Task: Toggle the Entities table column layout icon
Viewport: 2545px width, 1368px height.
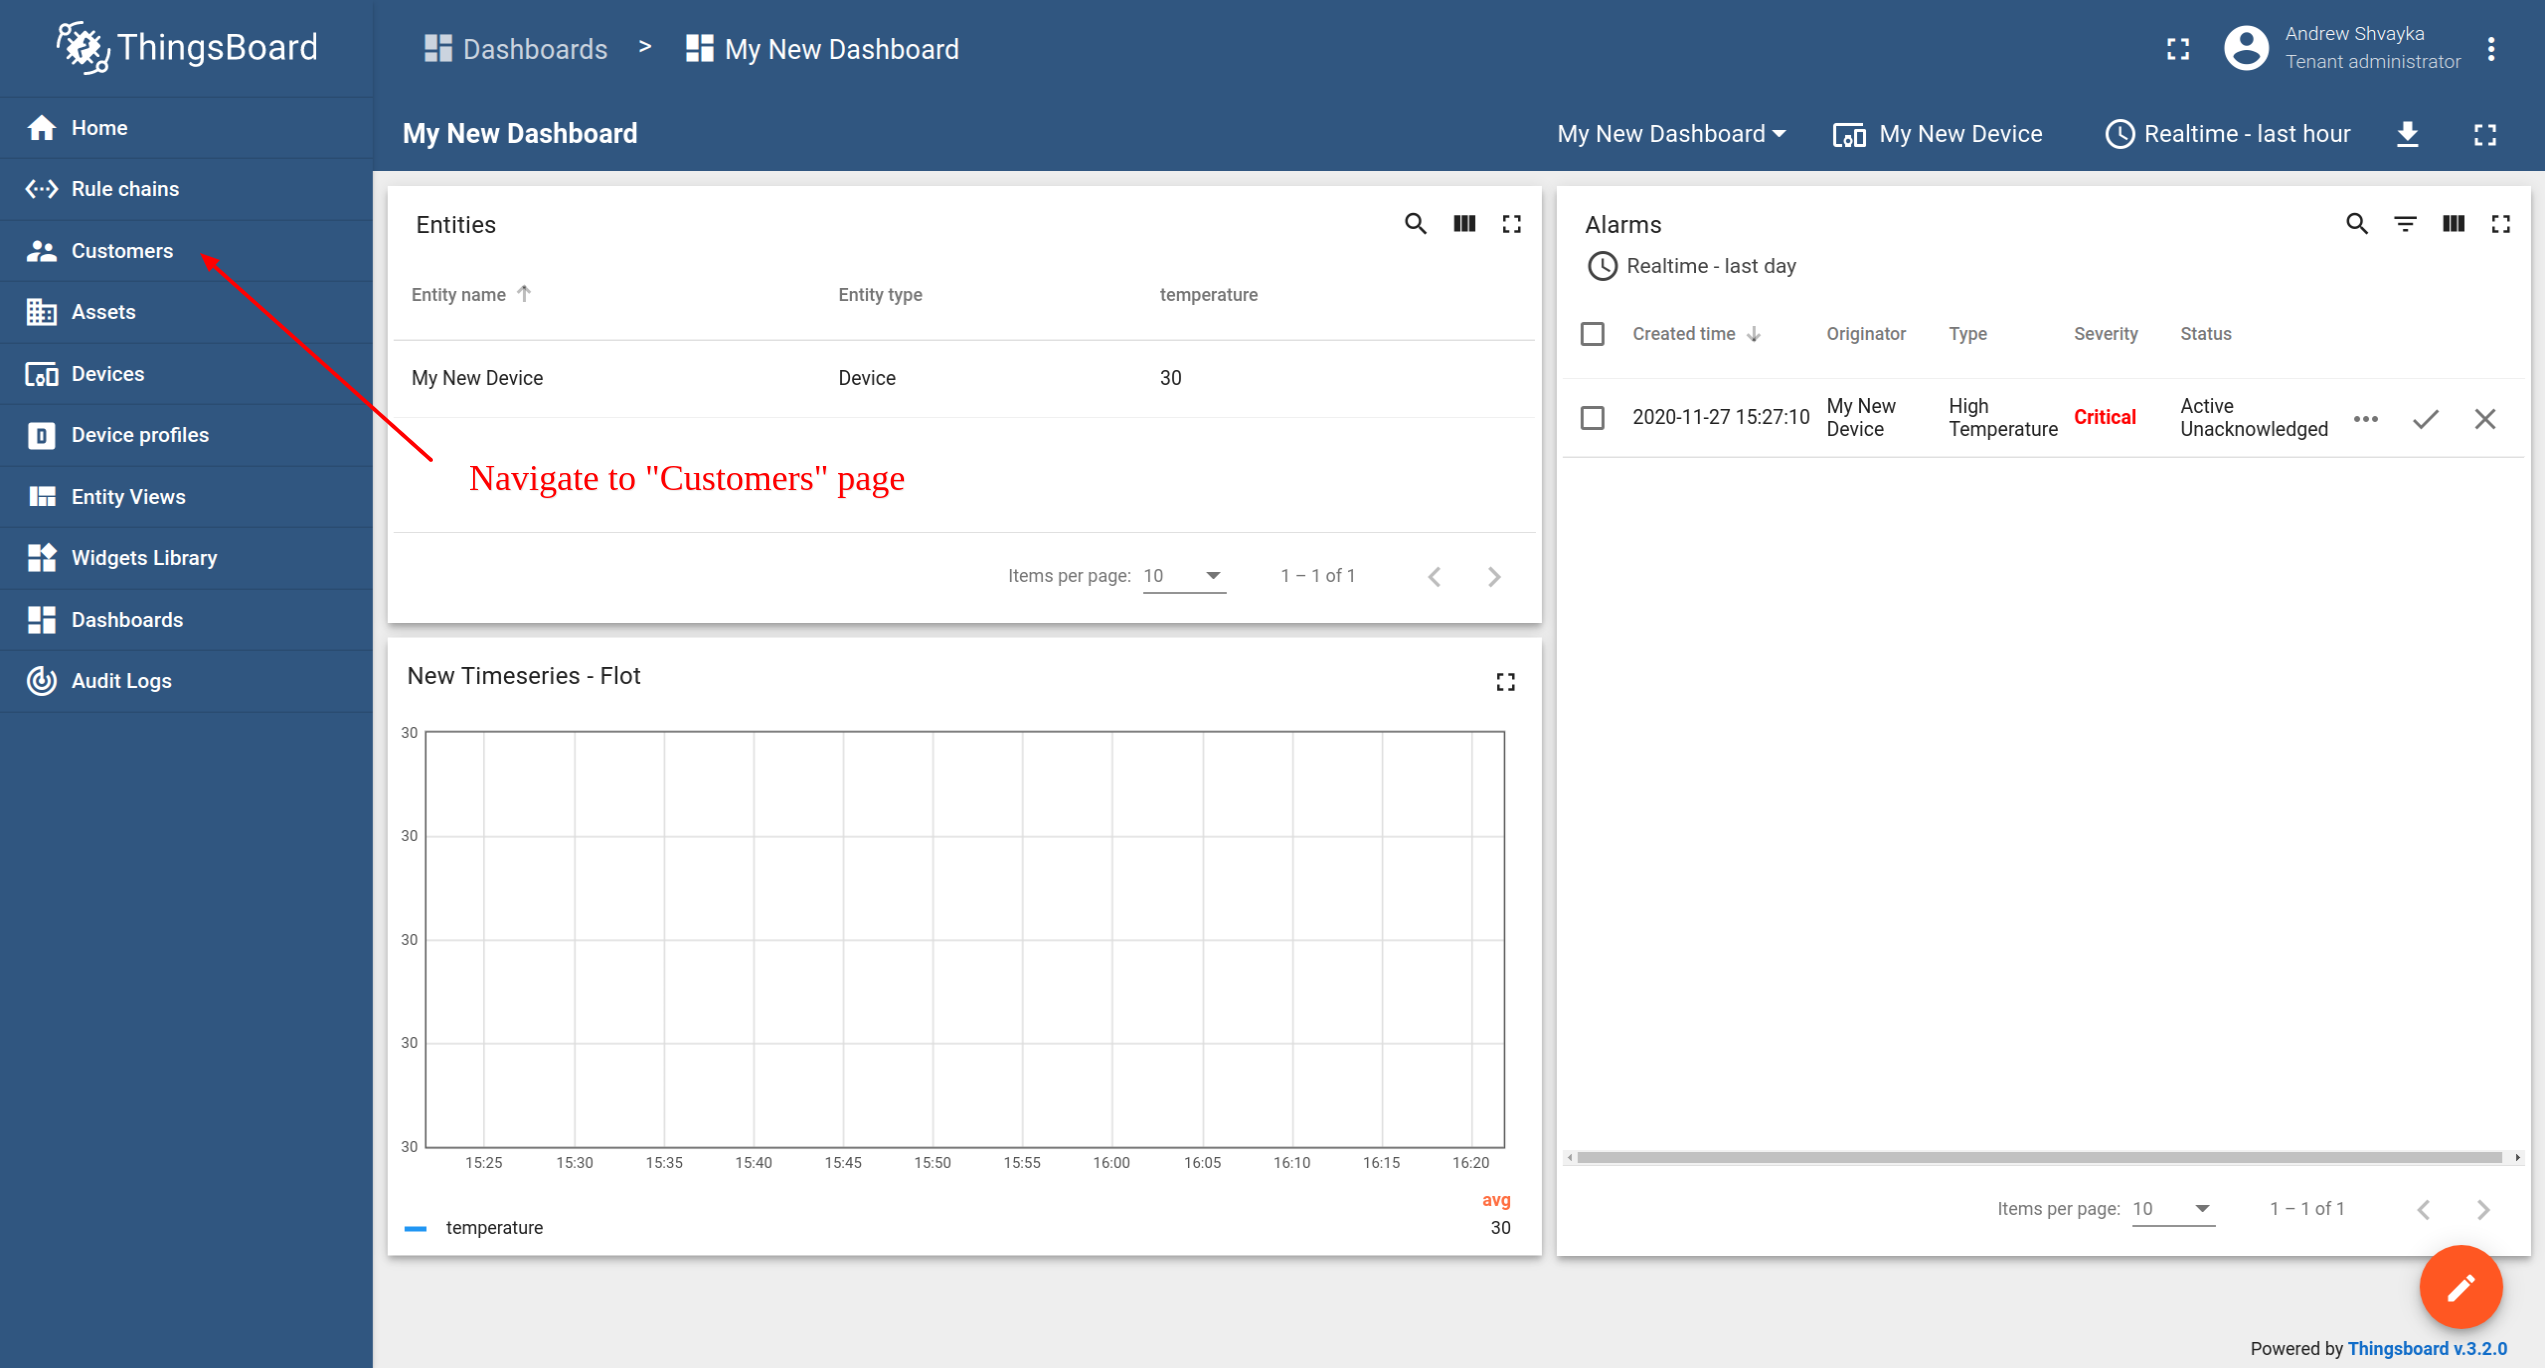Action: 1465,224
